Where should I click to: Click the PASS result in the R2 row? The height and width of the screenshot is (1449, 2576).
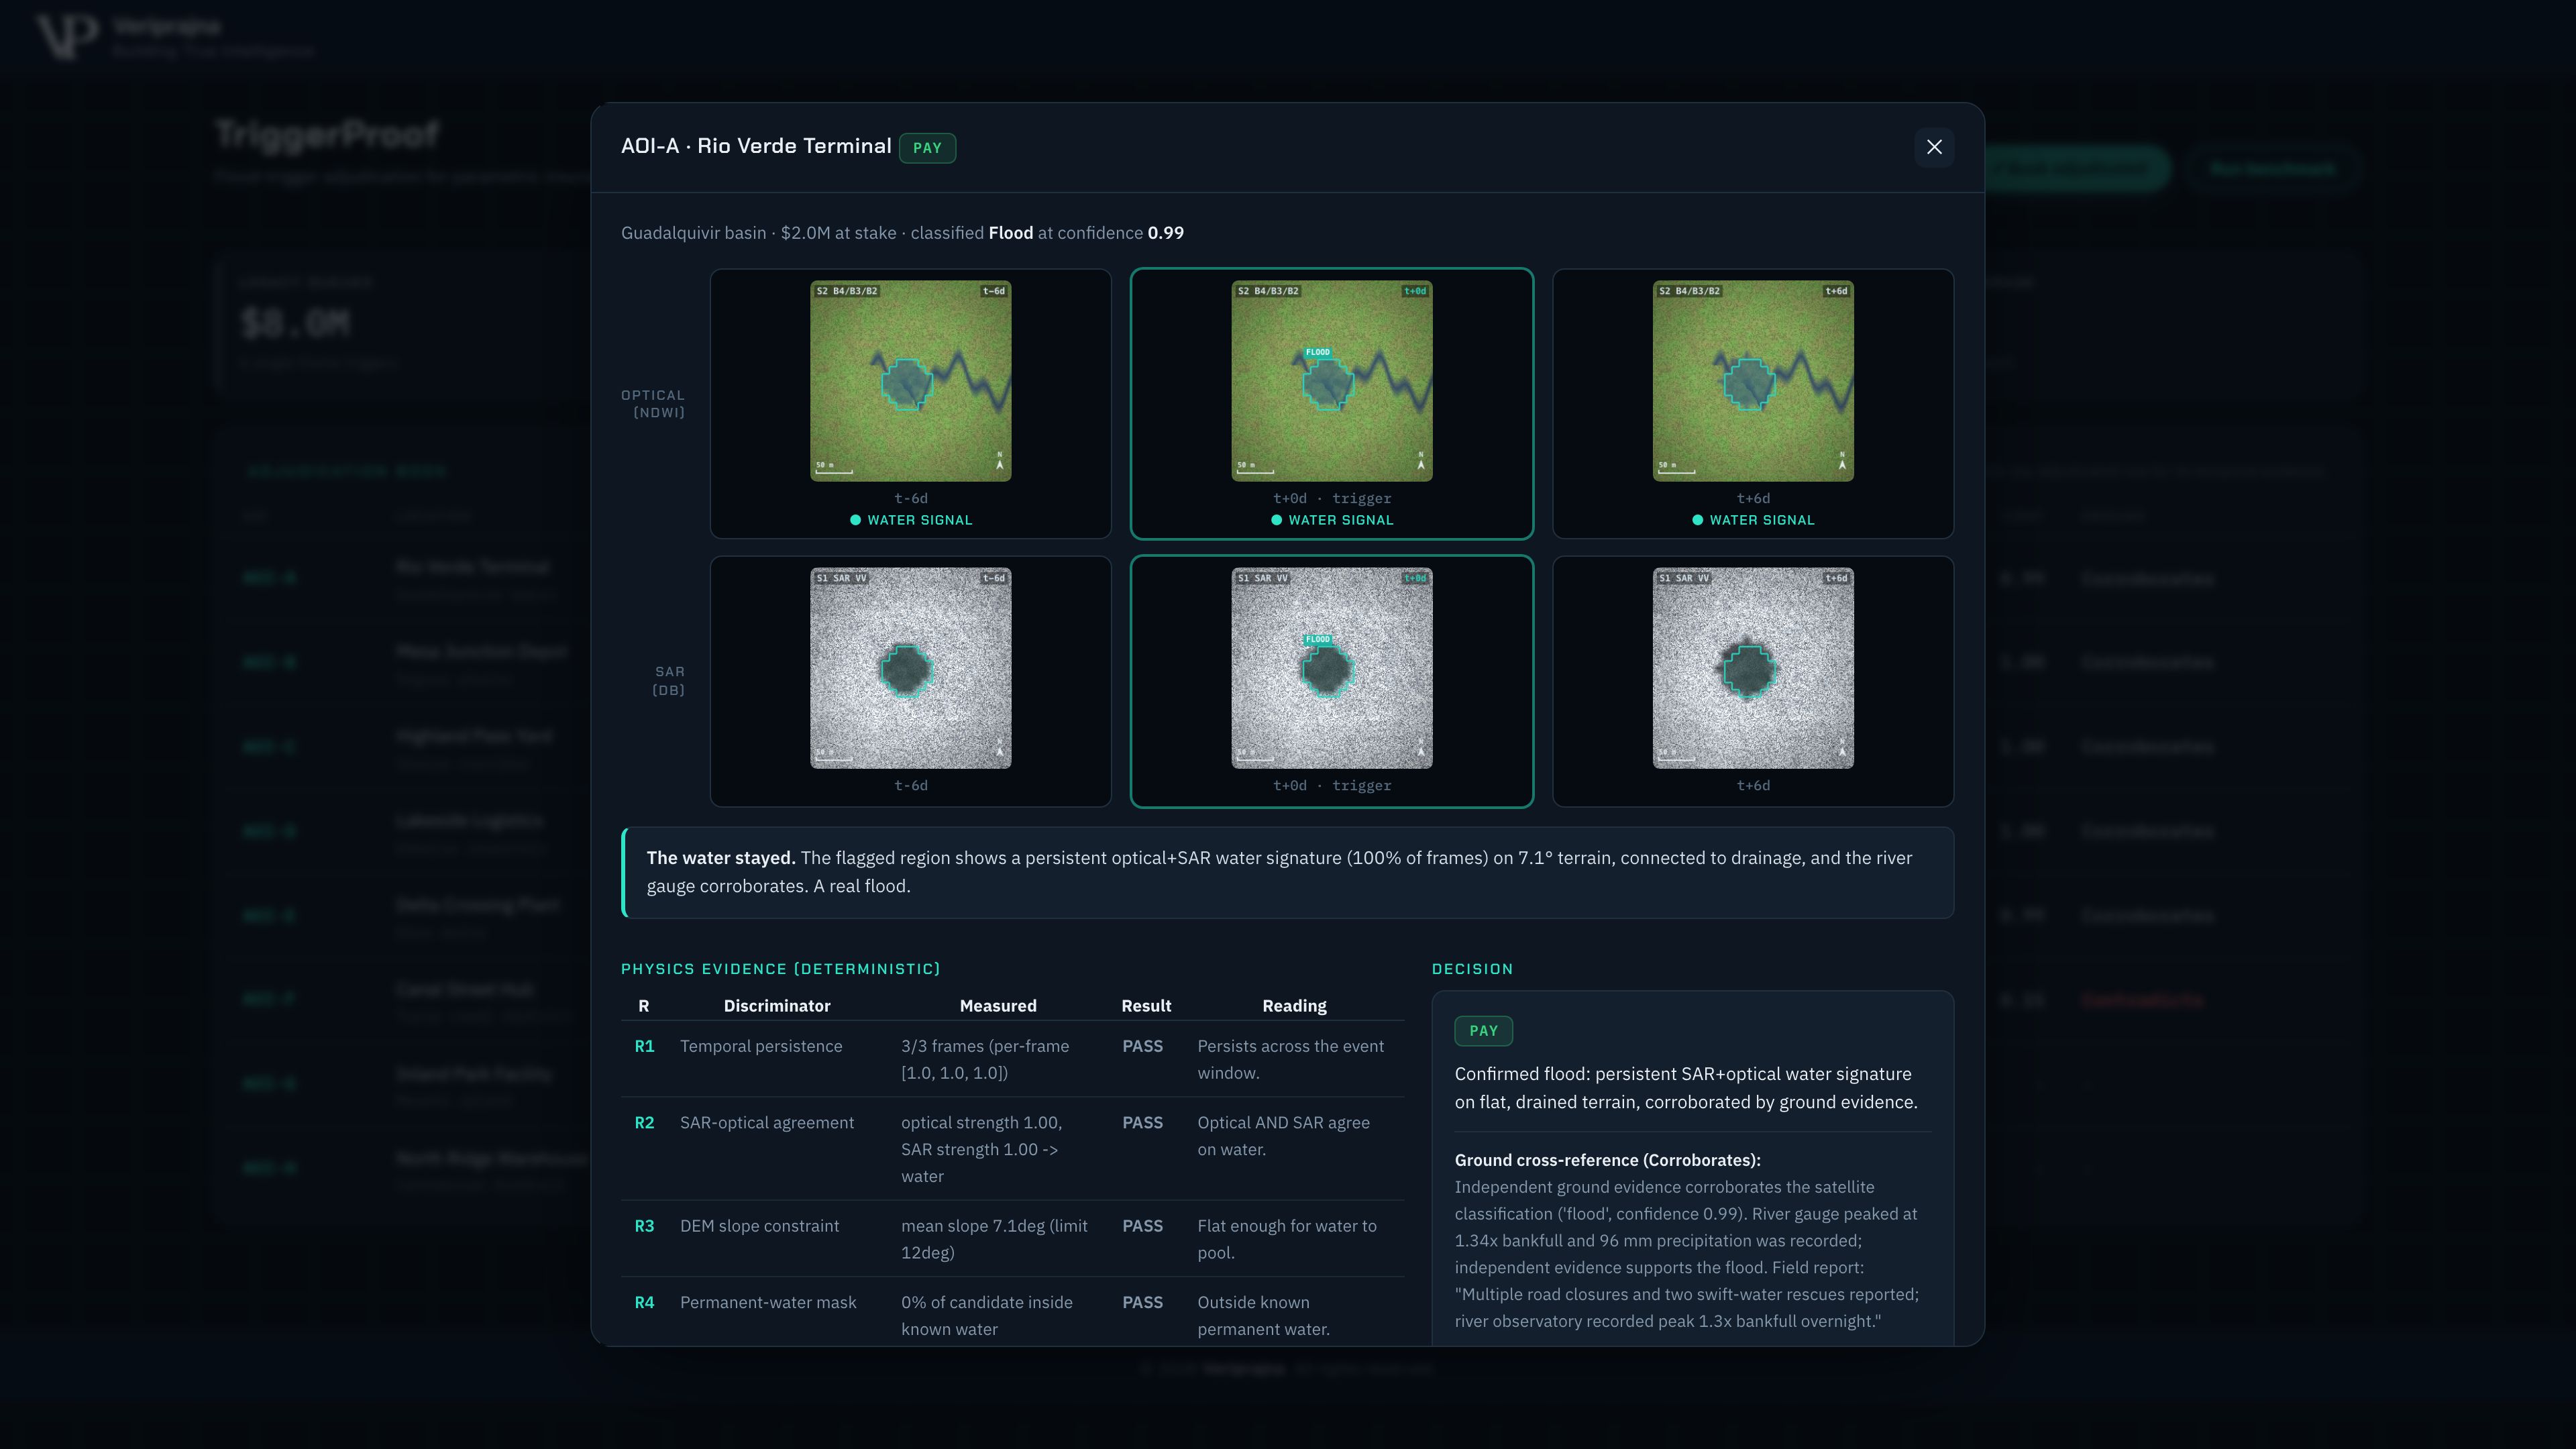(x=1142, y=1123)
